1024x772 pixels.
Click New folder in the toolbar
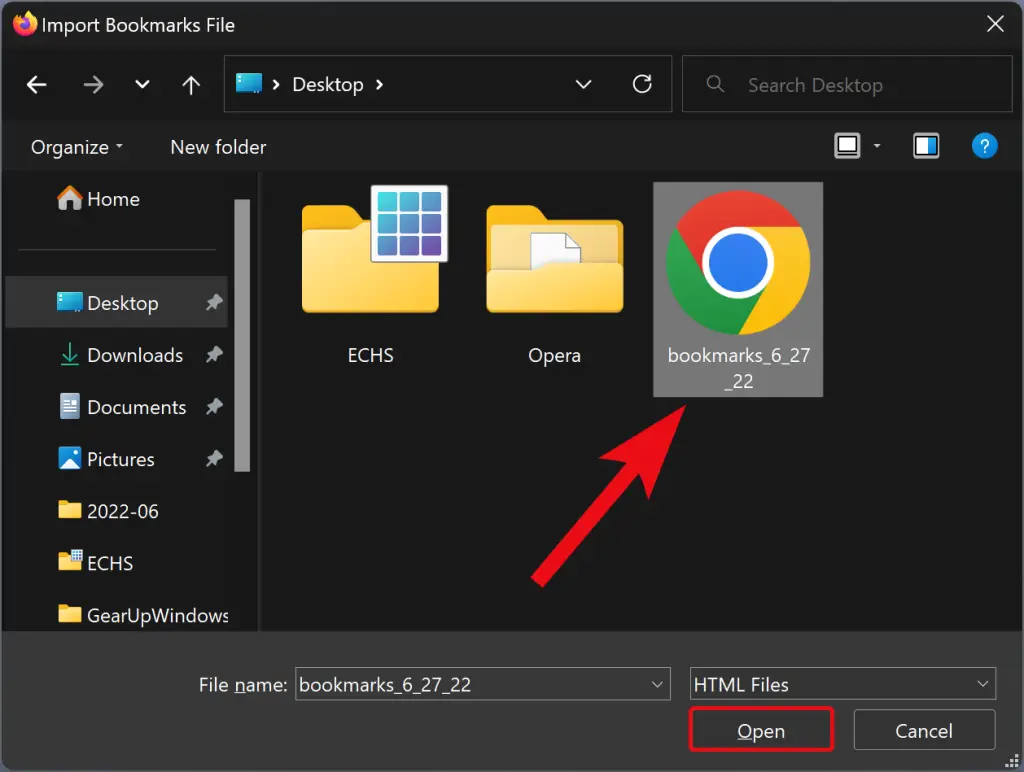pos(217,146)
